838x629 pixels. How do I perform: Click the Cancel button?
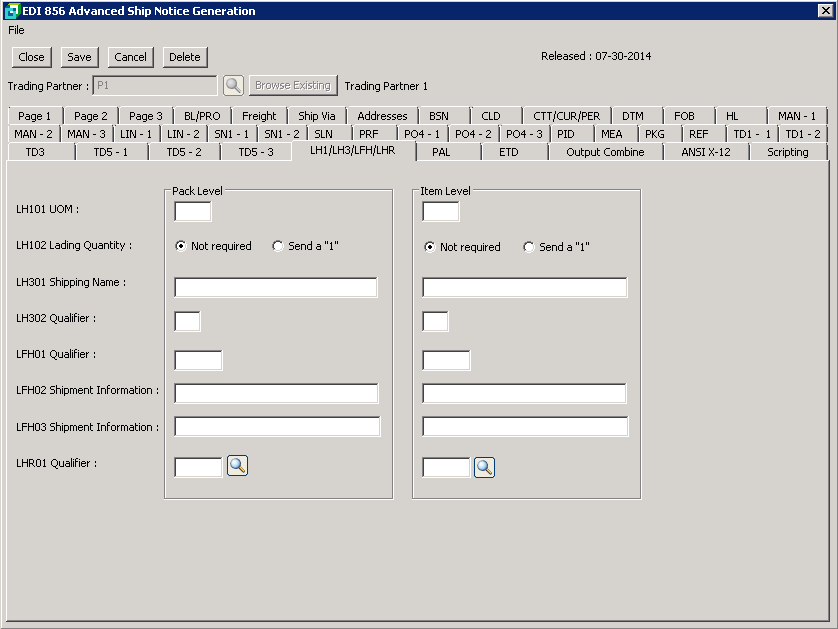[130, 57]
